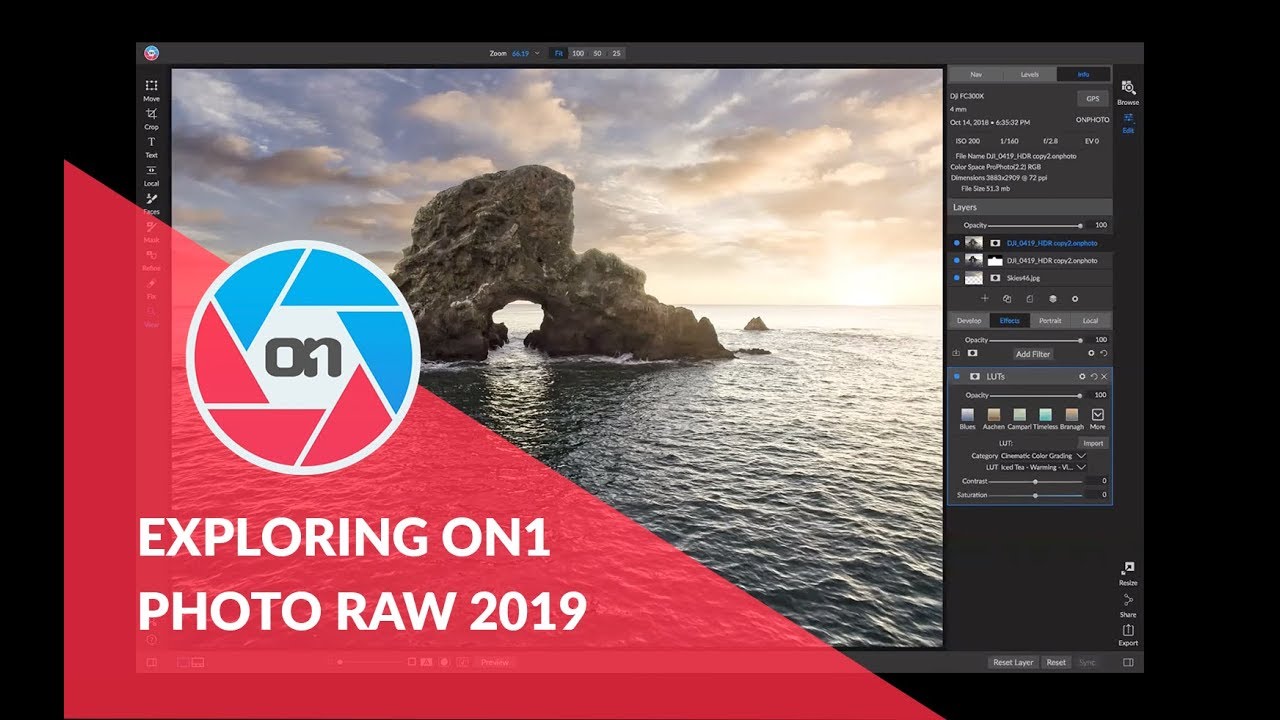Add a new layer with plus icon
1280x720 pixels.
click(x=984, y=299)
